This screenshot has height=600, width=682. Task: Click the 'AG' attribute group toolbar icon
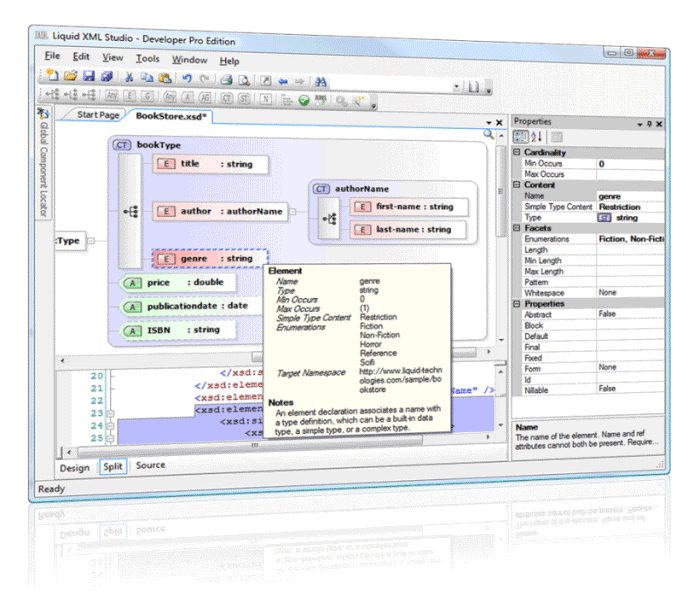pyautogui.click(x=205, y=97)
